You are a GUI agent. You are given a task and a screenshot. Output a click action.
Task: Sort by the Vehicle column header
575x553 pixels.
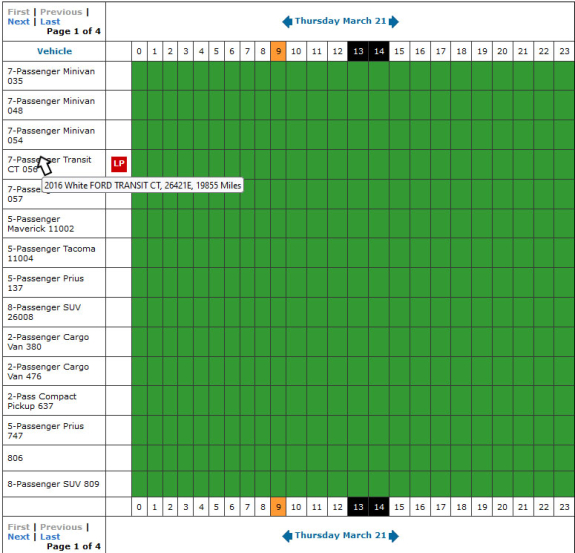click(x=54, y=51)
